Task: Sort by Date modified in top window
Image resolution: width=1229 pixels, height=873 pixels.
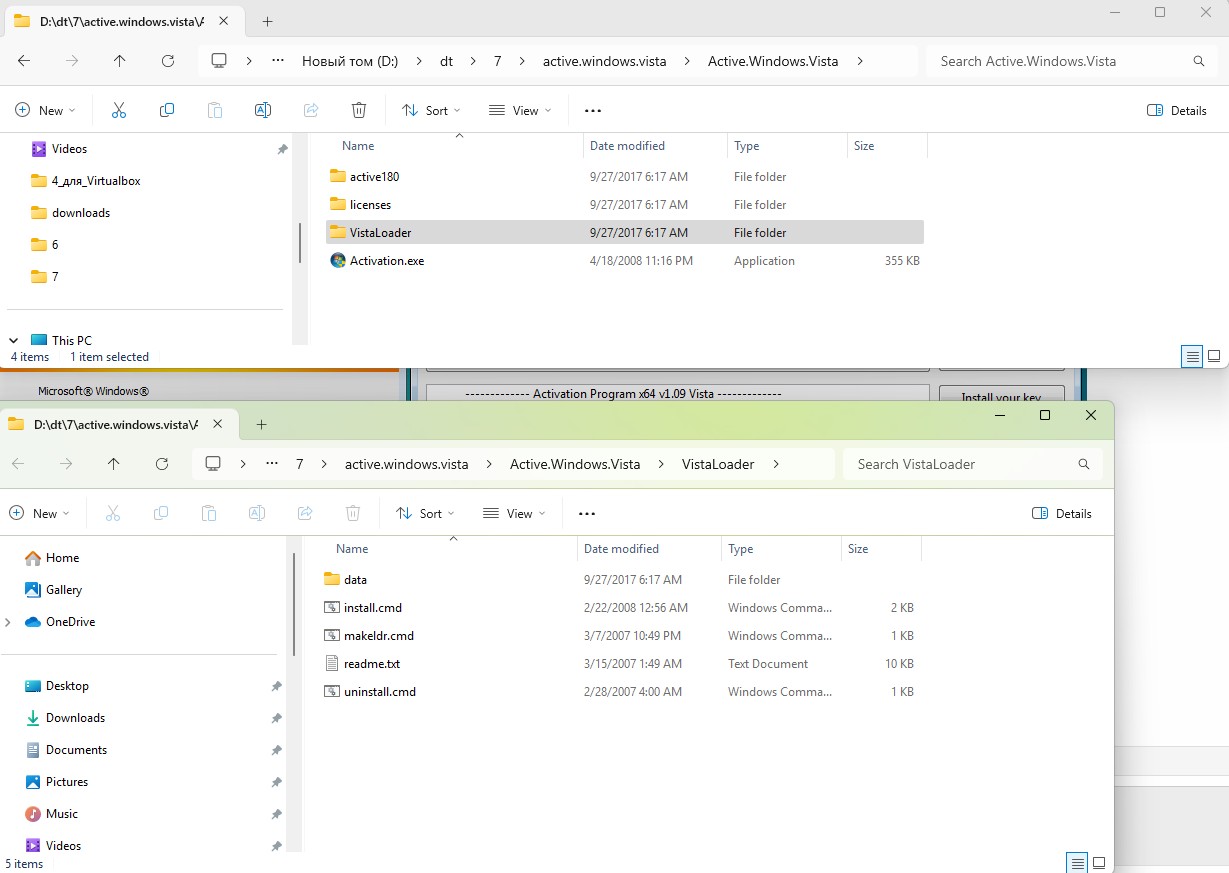Action: pos(627,146)
